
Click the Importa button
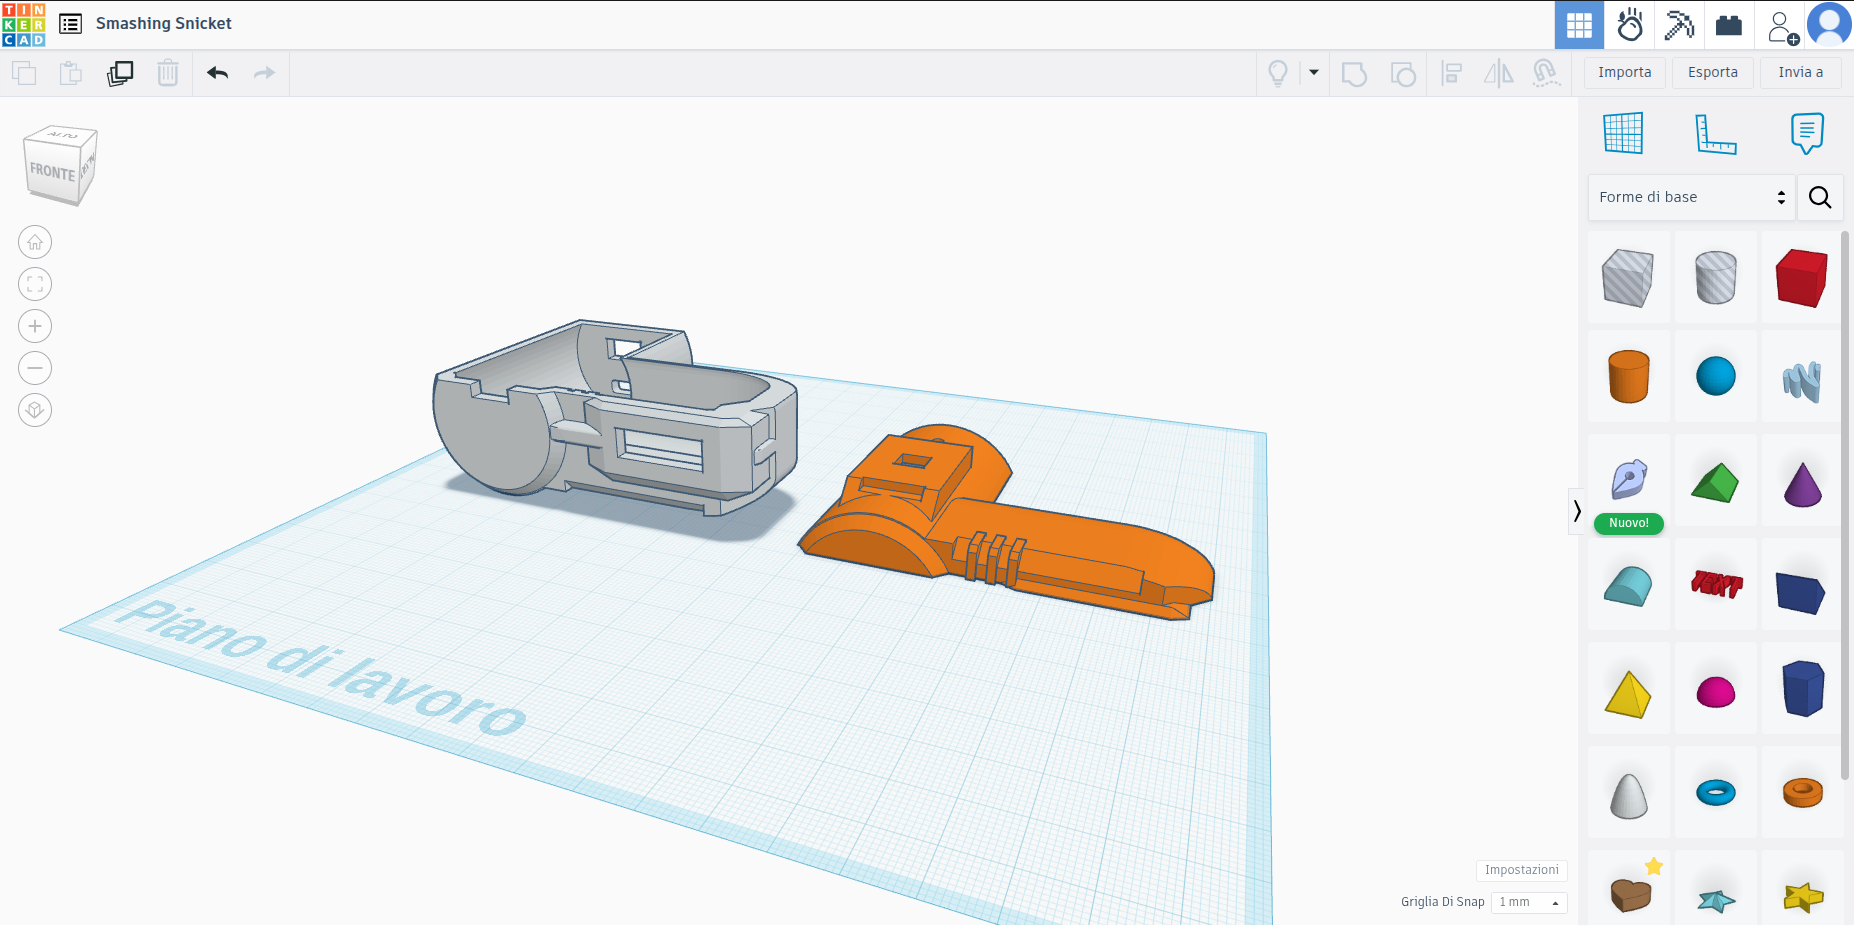(x=1625, y=73)
